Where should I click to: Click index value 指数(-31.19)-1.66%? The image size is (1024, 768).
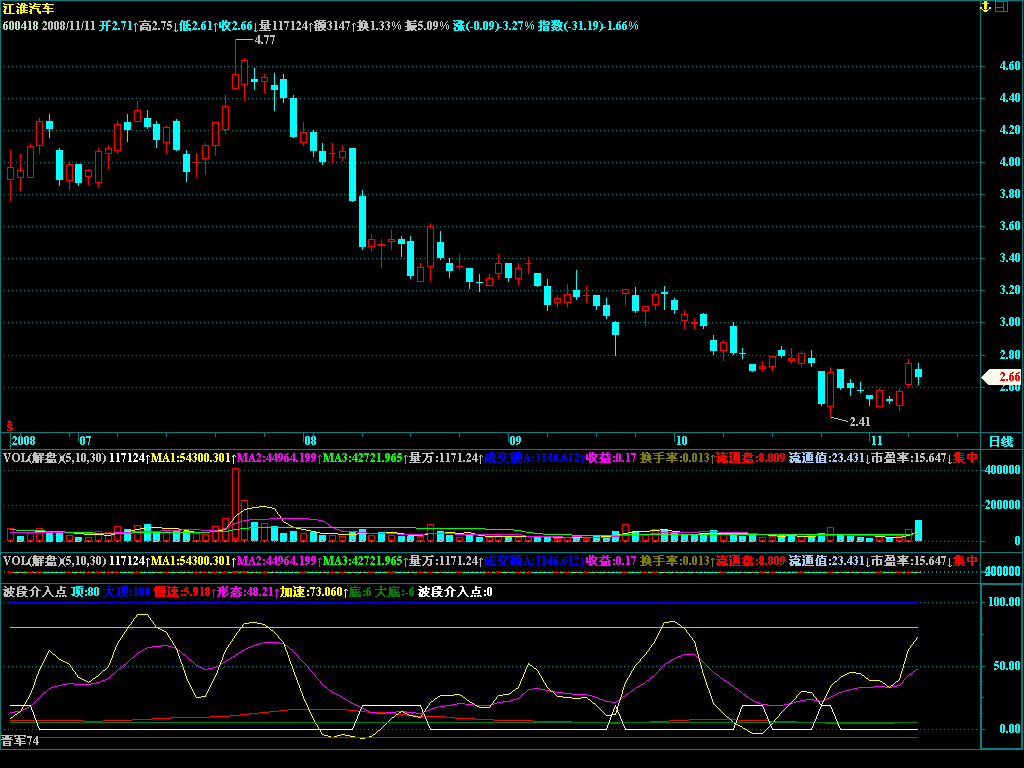[588, 26]
